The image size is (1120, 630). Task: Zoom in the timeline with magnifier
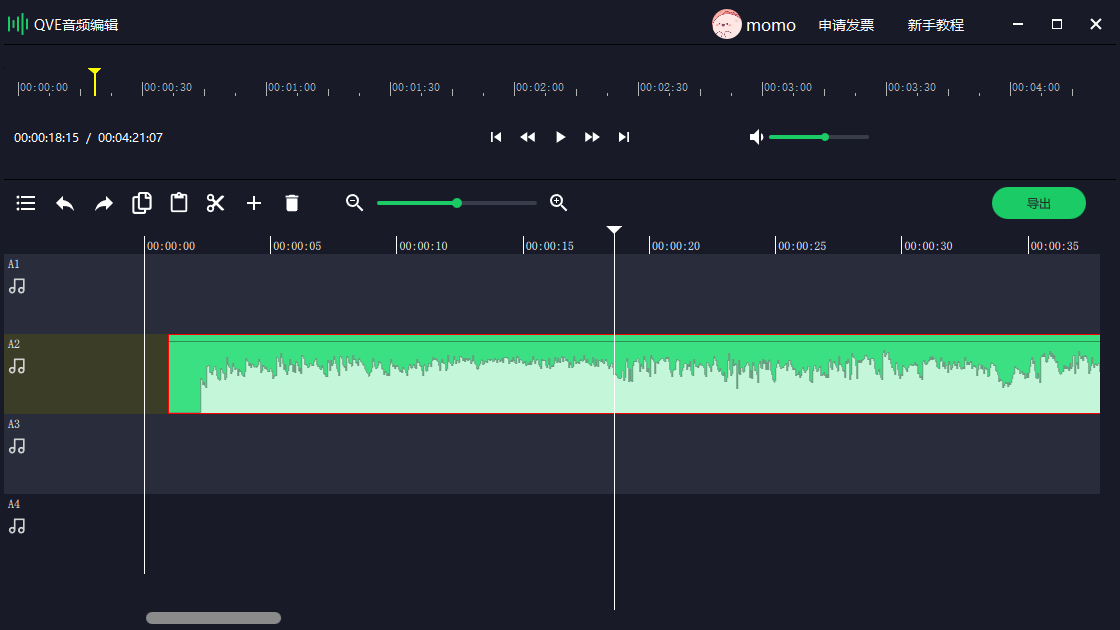click(559, 203)
